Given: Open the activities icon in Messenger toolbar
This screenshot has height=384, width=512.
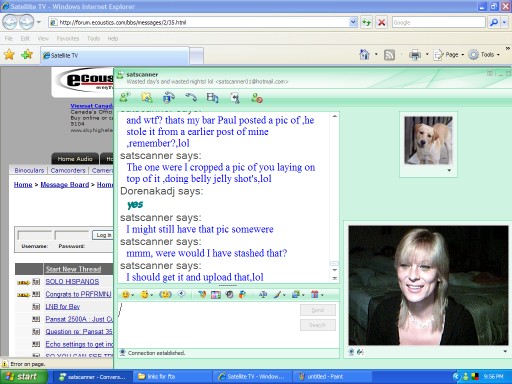Looking at the screenshot, I should [x=212, y=97].
